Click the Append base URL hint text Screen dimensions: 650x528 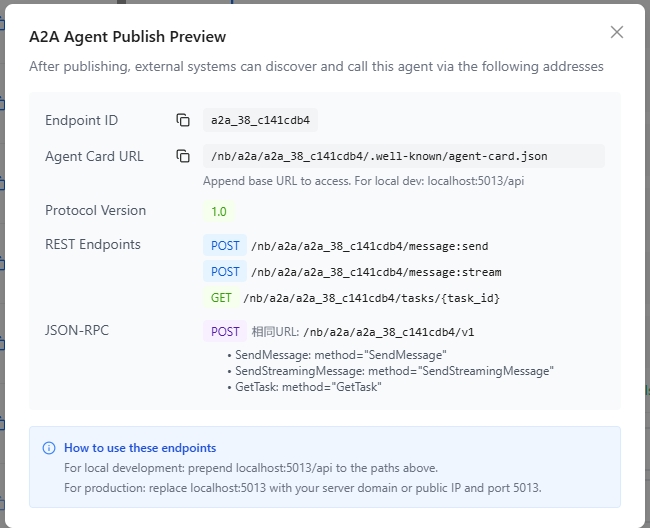(364, 181)
